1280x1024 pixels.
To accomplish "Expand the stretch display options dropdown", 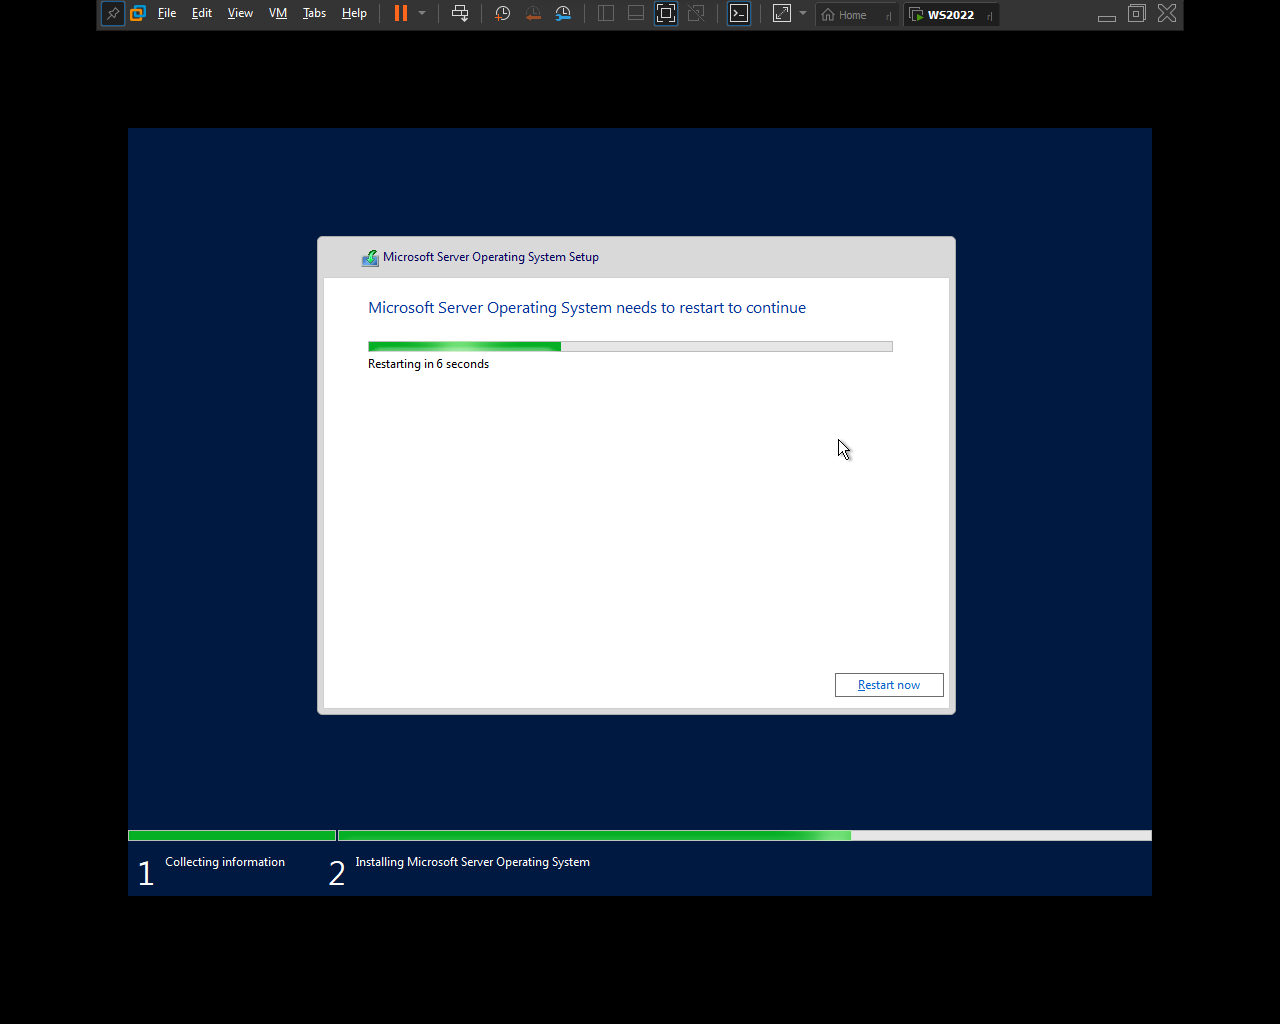I will (803, 14).
